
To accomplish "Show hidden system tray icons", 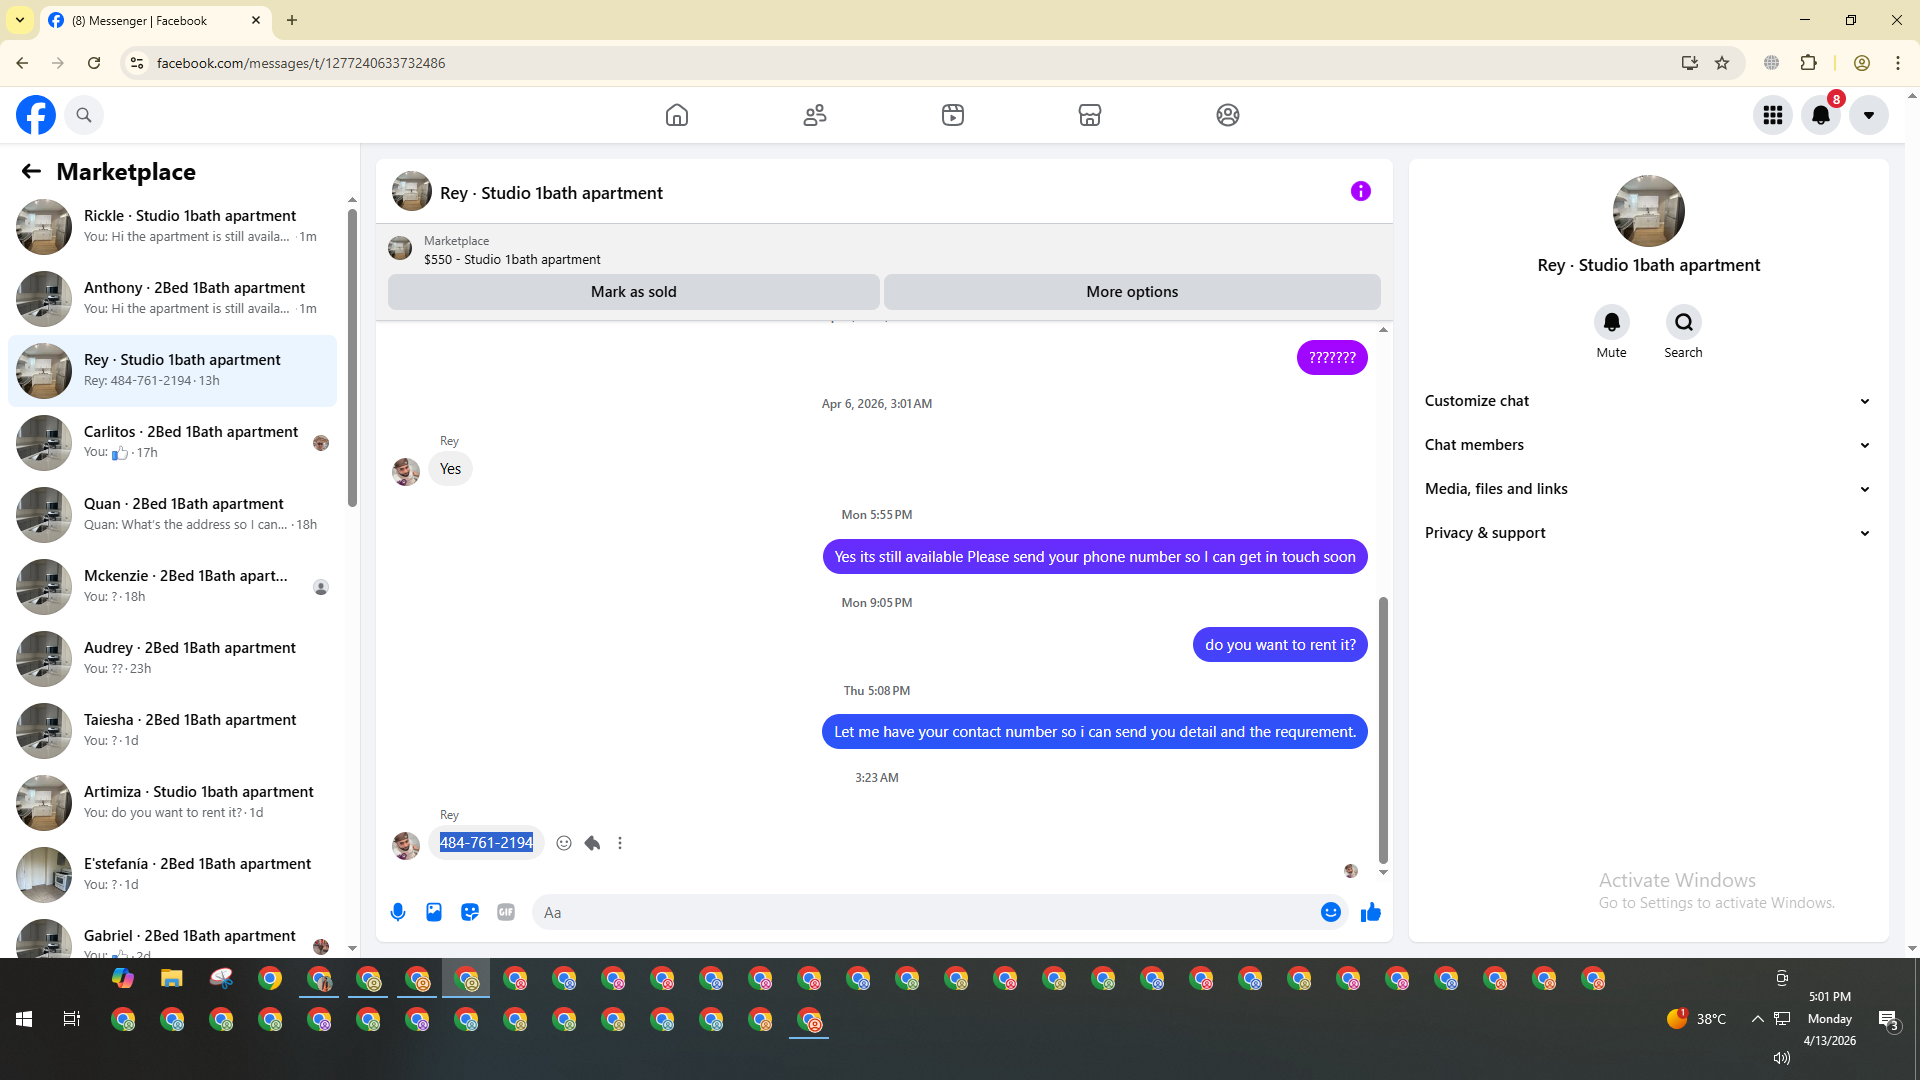I will 1757,1019.
